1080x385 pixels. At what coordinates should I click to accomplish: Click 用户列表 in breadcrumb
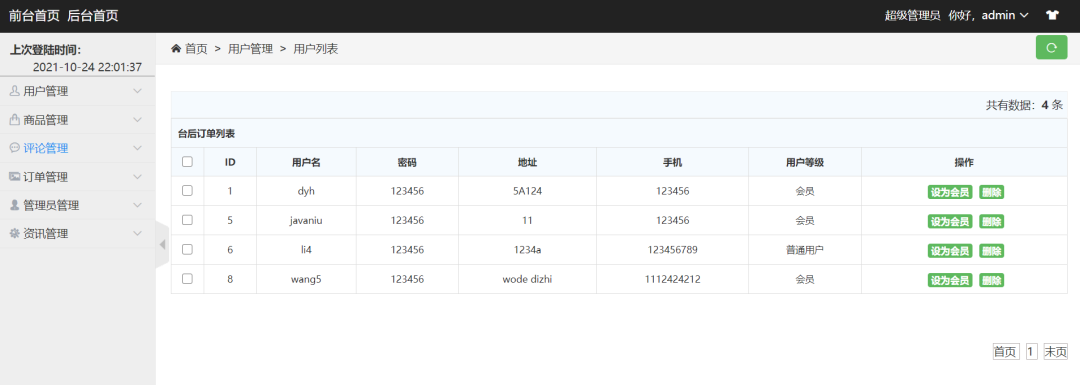coord(316,49)
